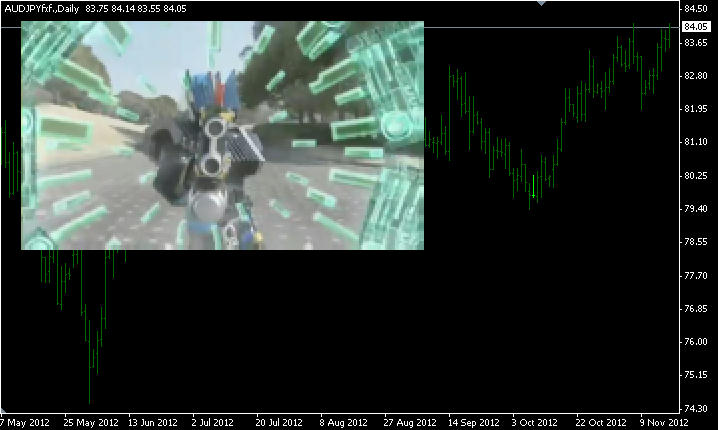Click the 77.70 price scale label
Image resolution: width=718 pixels, height=430 pixels.
(696, 276)
